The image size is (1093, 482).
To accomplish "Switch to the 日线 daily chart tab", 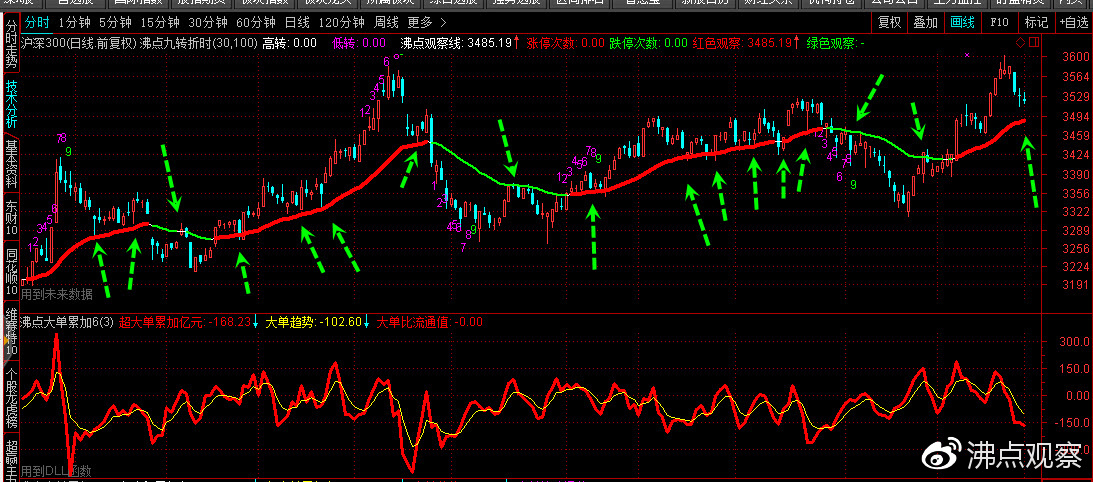I will coord(297,21).
